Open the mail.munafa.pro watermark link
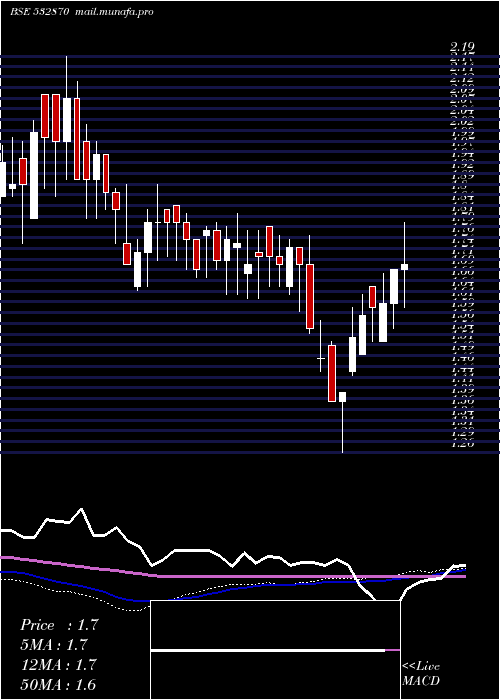Screen dimensions: 500x700 [113, 12]
